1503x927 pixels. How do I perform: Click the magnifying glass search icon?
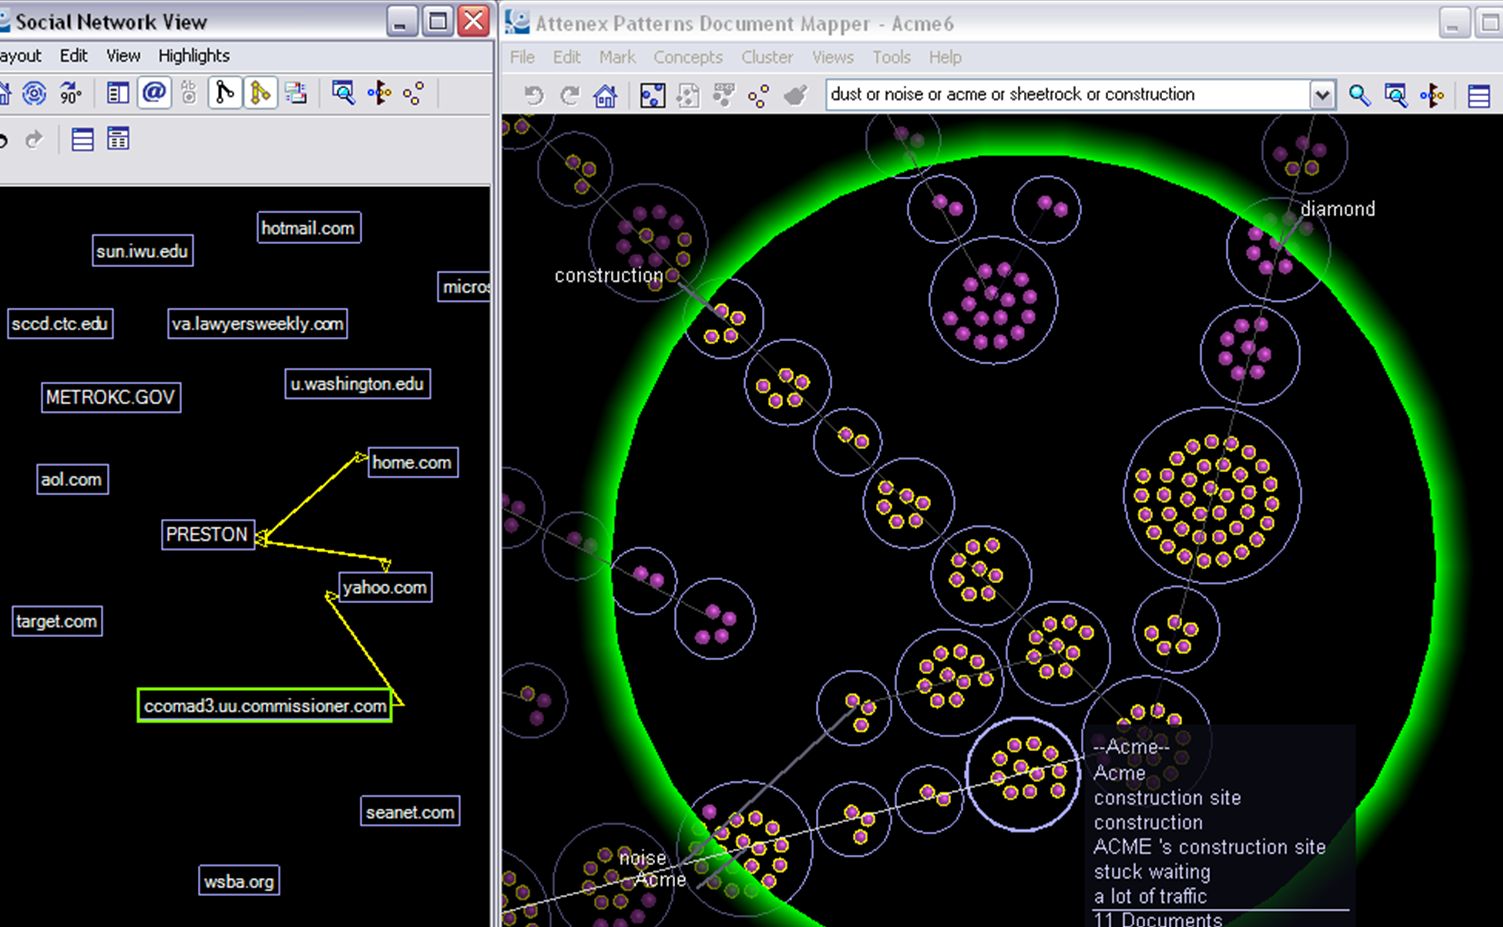tap(1359, 96)
